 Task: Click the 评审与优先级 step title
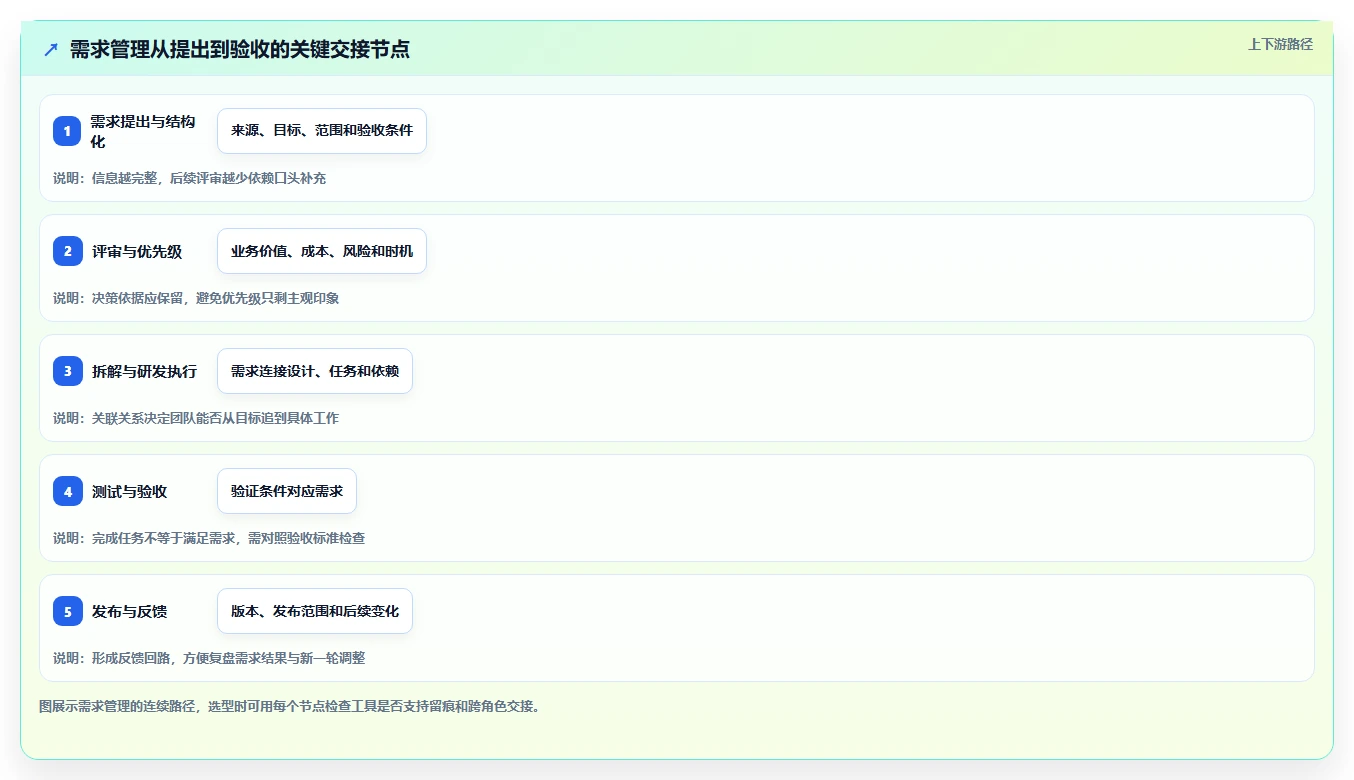(x=137, y=251)
